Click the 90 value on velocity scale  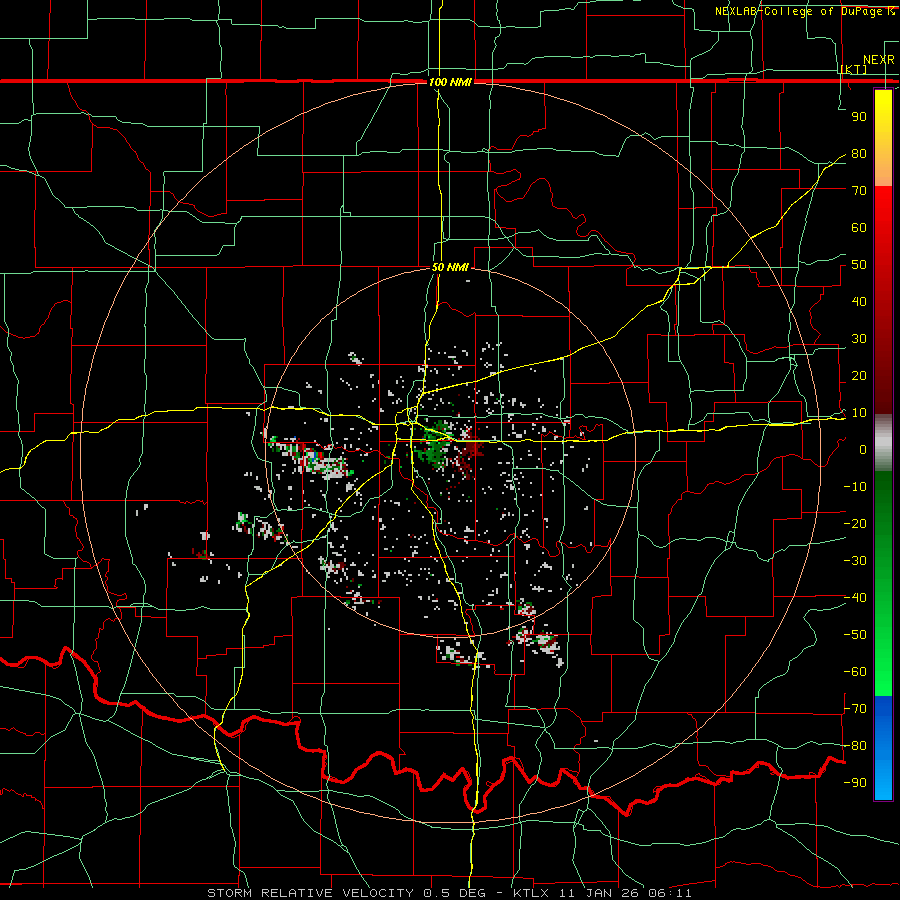click(859, 117)
